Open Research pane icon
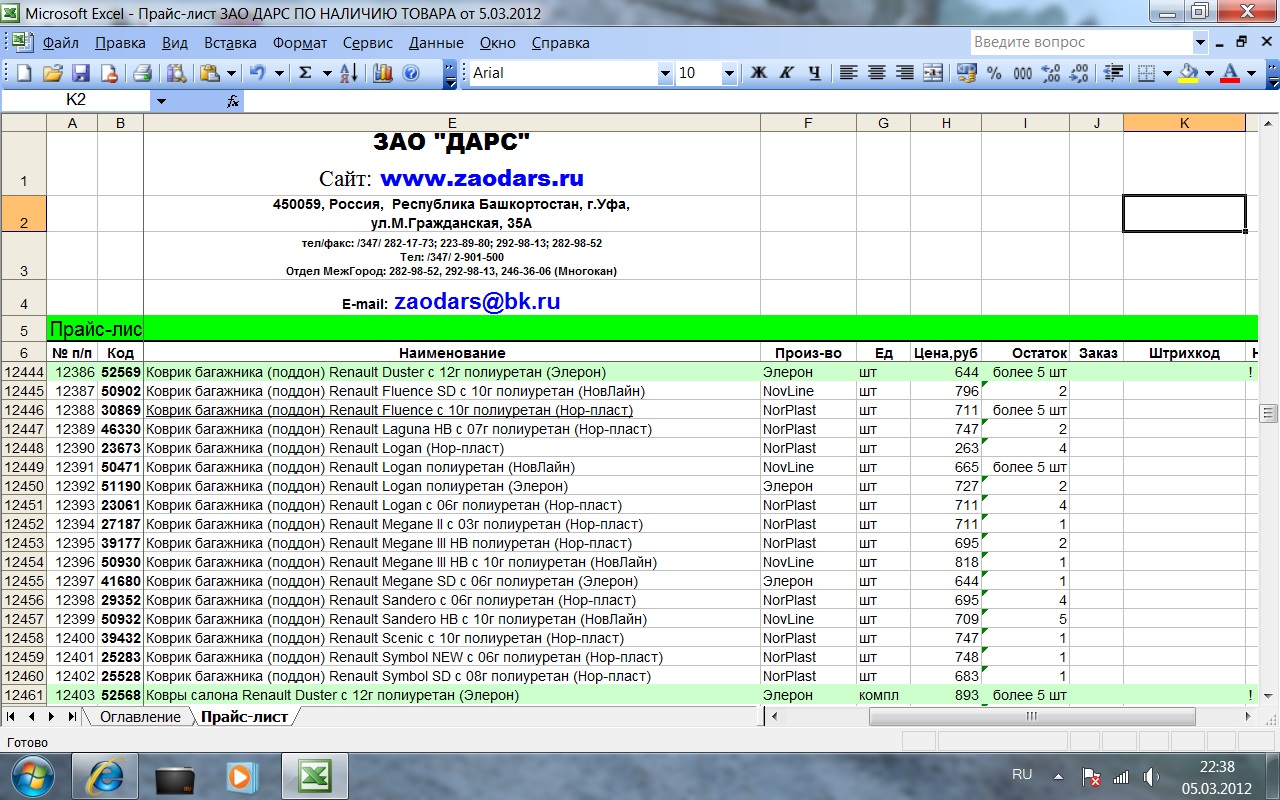 (x=176, y=73)
